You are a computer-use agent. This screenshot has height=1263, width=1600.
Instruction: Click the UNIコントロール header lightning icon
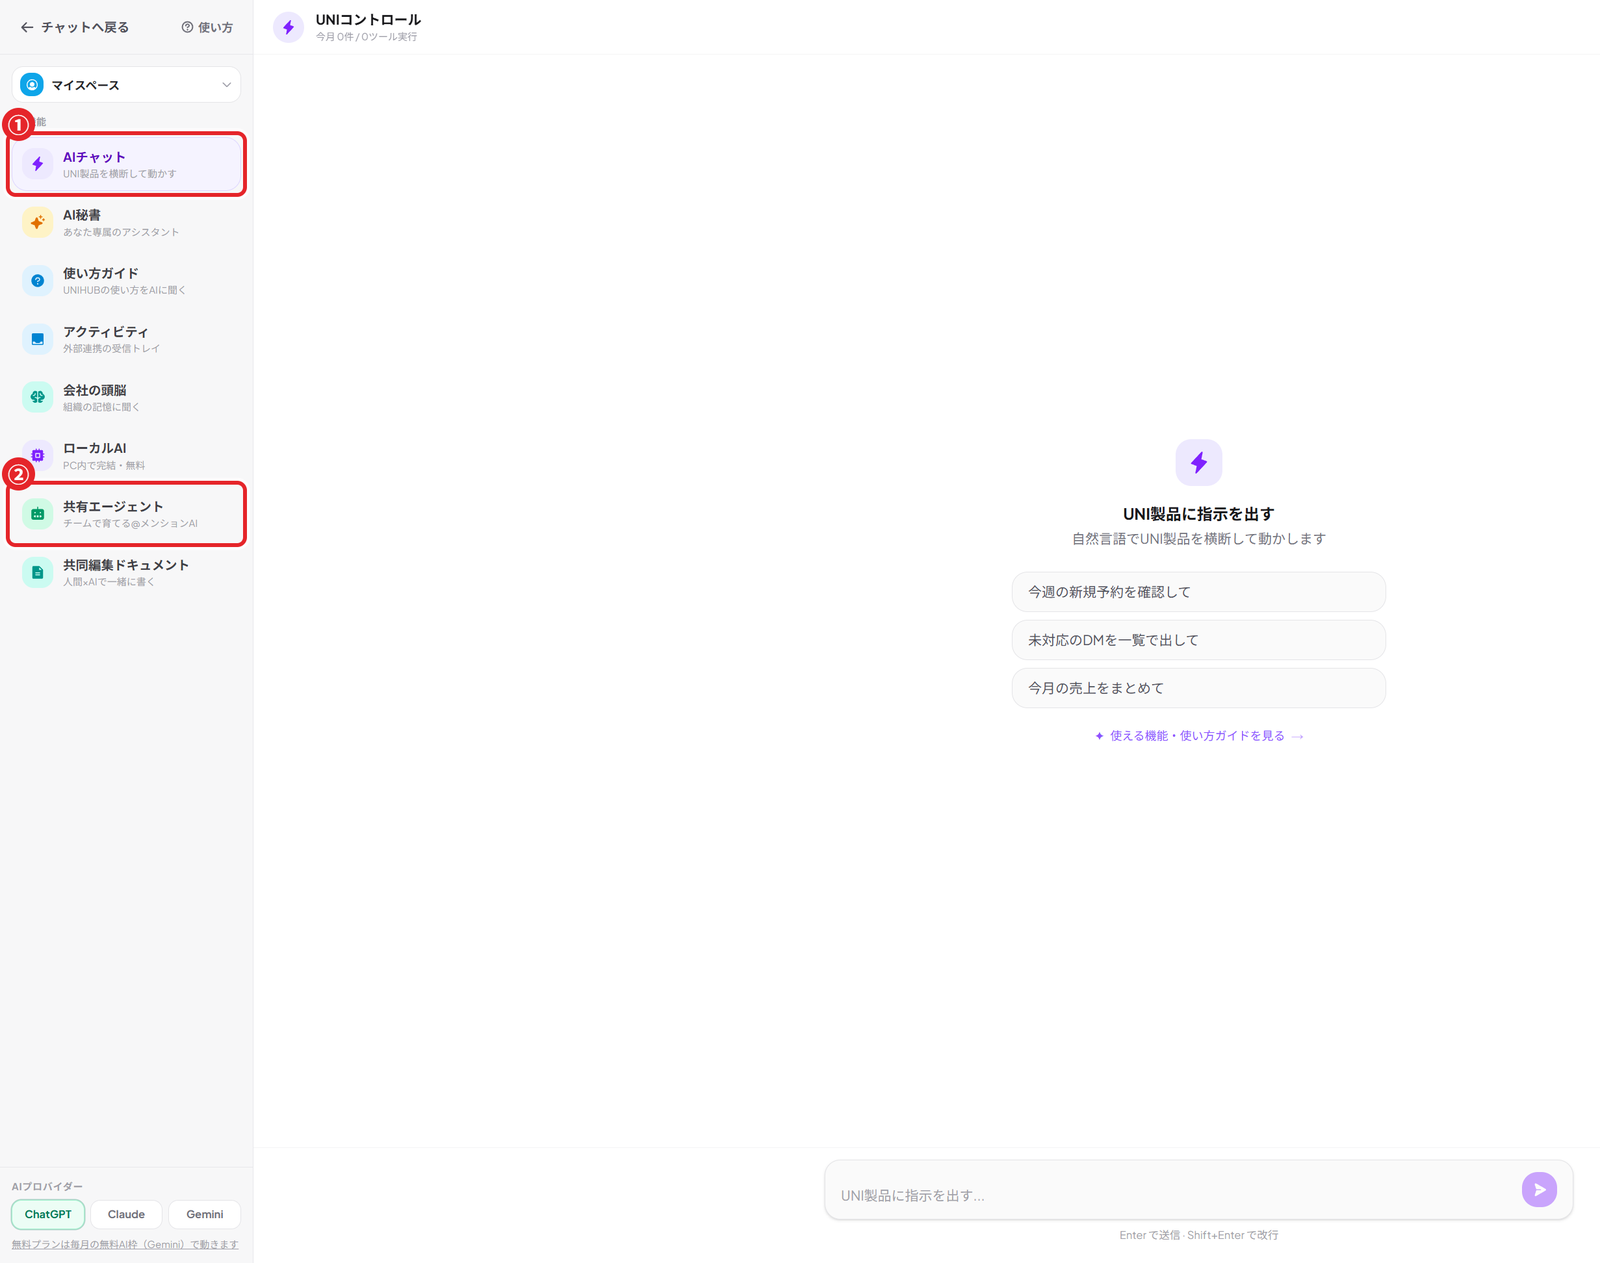288,27
